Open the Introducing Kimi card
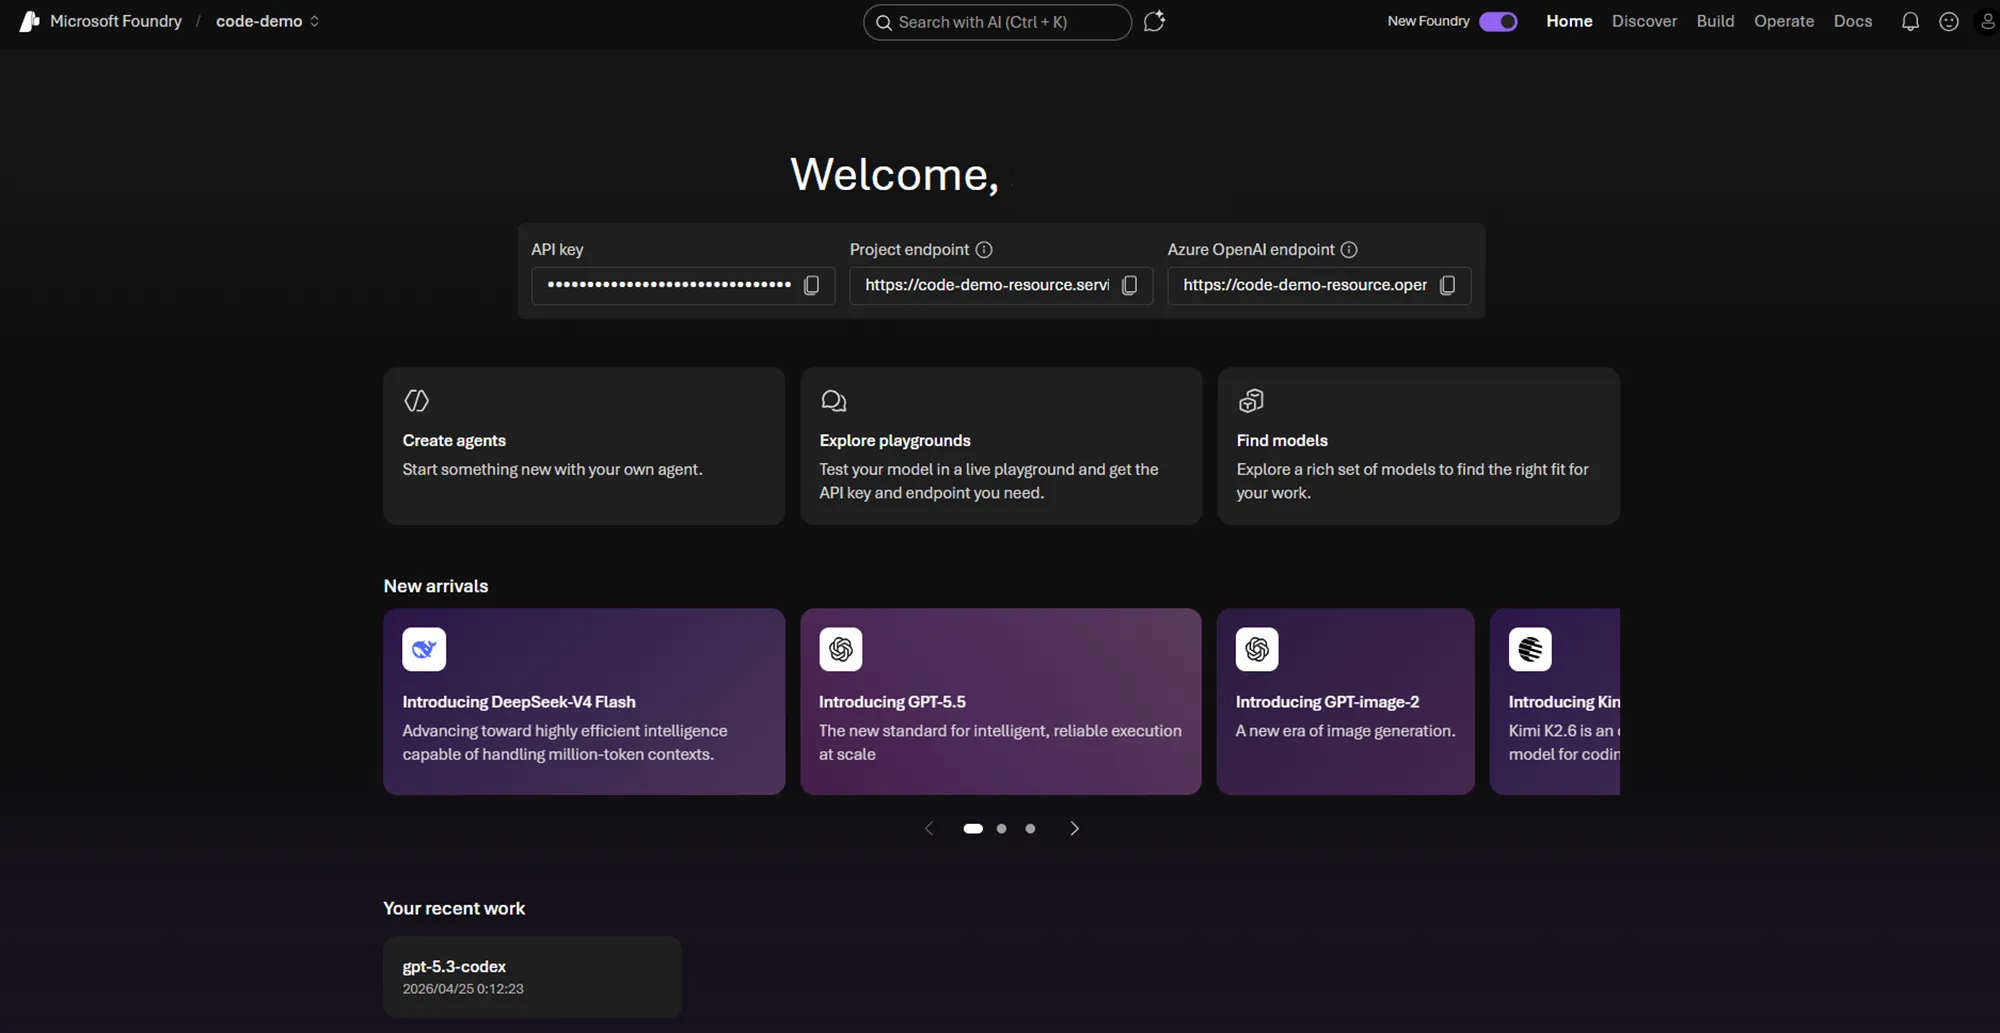The width and height of the screenshot is (2000, 1033). point(1555,702)
